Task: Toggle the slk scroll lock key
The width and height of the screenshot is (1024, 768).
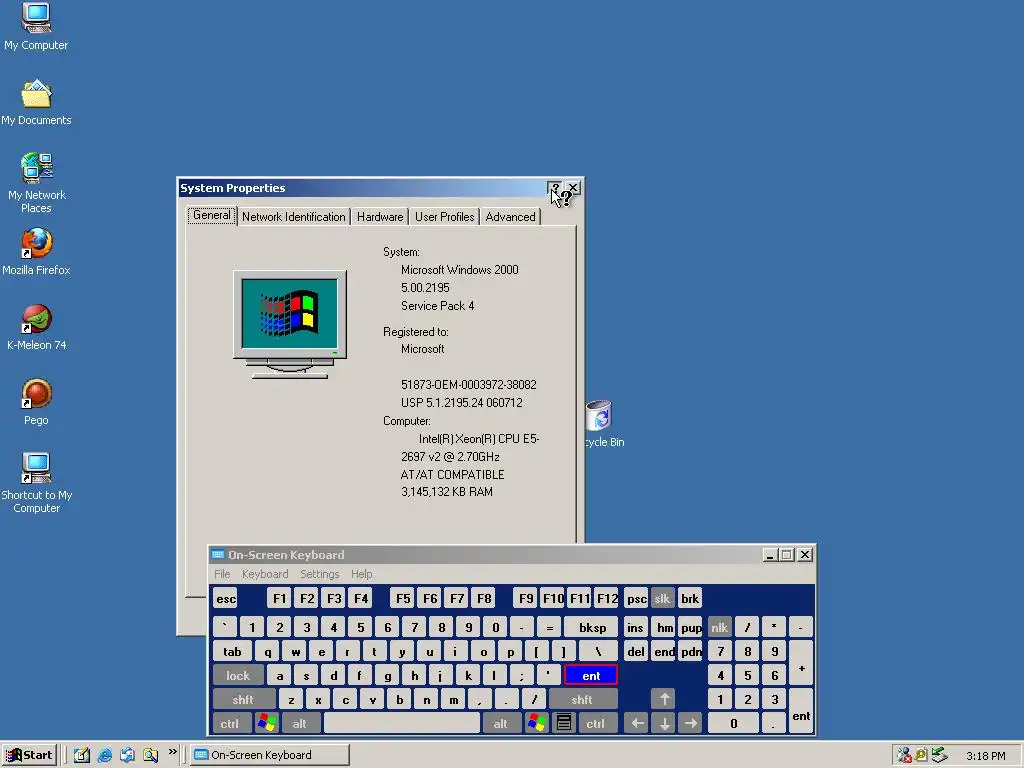Action: (x=662, y=599)
